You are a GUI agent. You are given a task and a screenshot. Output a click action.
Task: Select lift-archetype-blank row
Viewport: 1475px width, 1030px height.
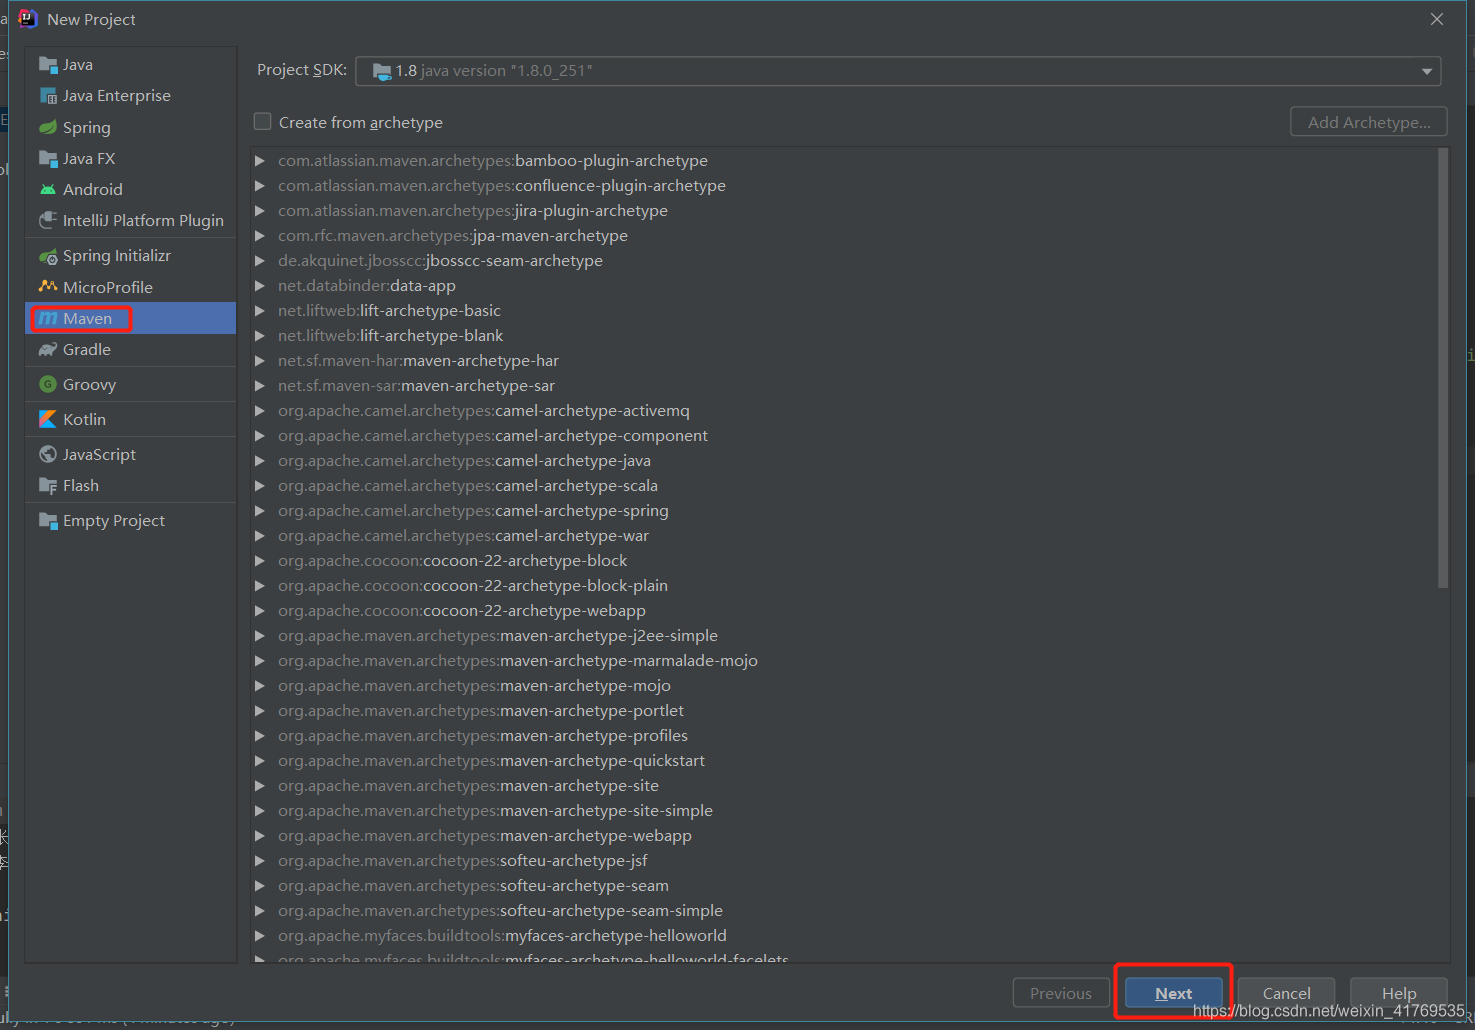[844, 335]
